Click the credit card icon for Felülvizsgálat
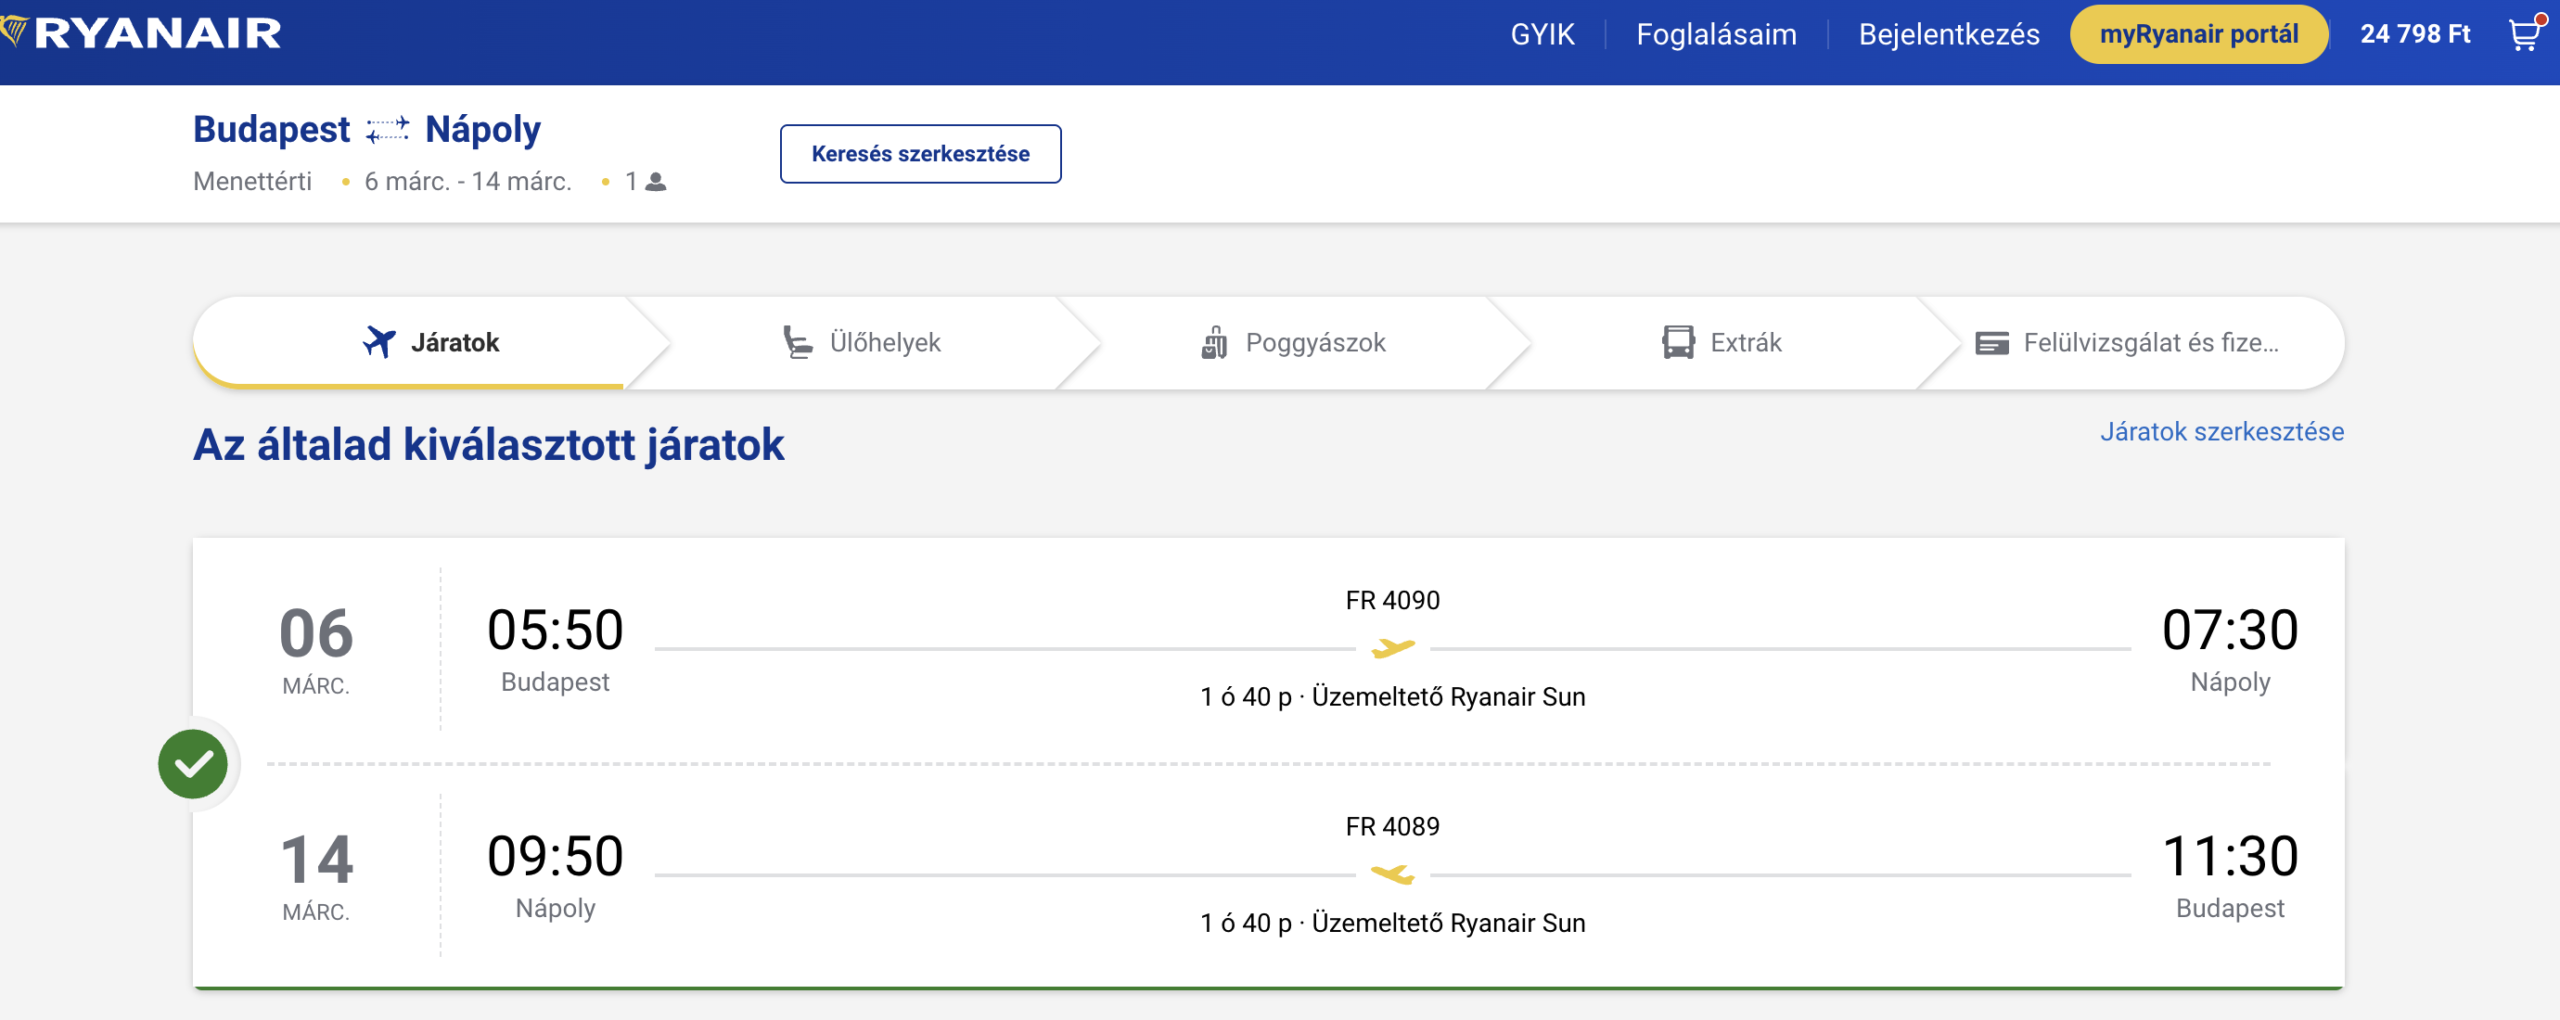This screenshot has width=2560, height=1020. 1991,343
